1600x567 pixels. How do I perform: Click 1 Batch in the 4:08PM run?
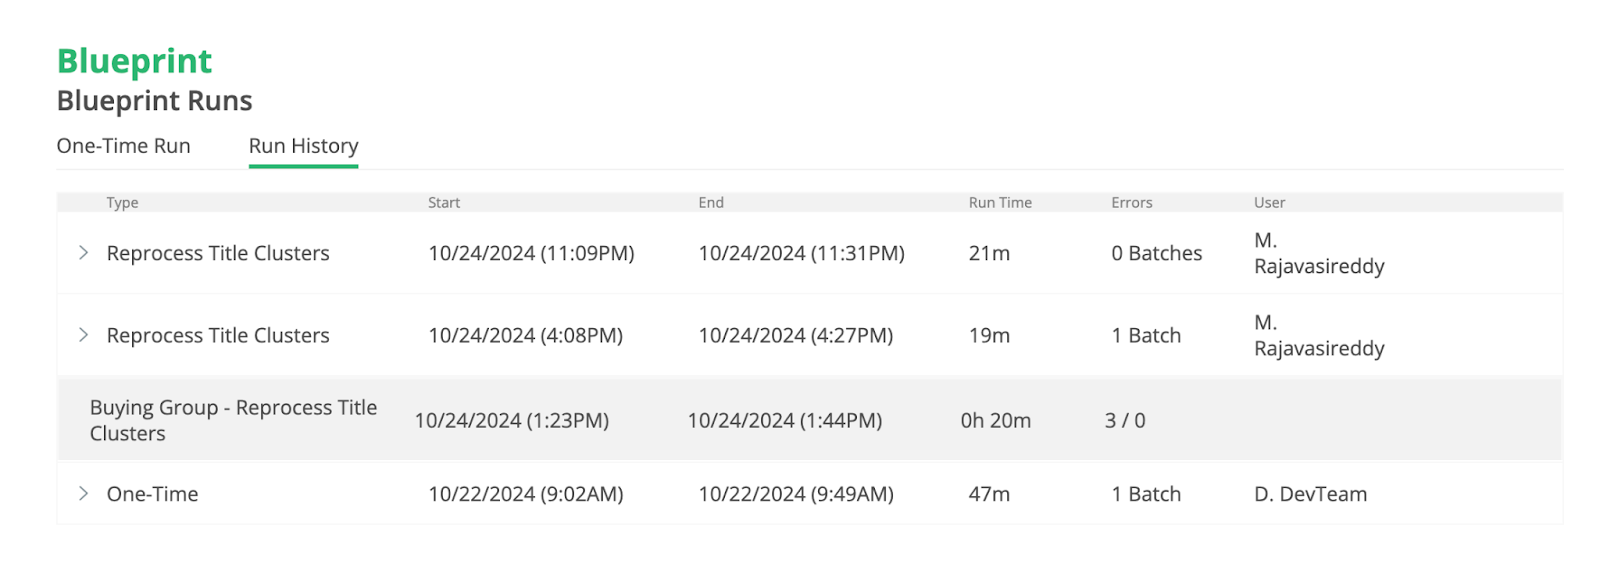tap(1146, 336)
